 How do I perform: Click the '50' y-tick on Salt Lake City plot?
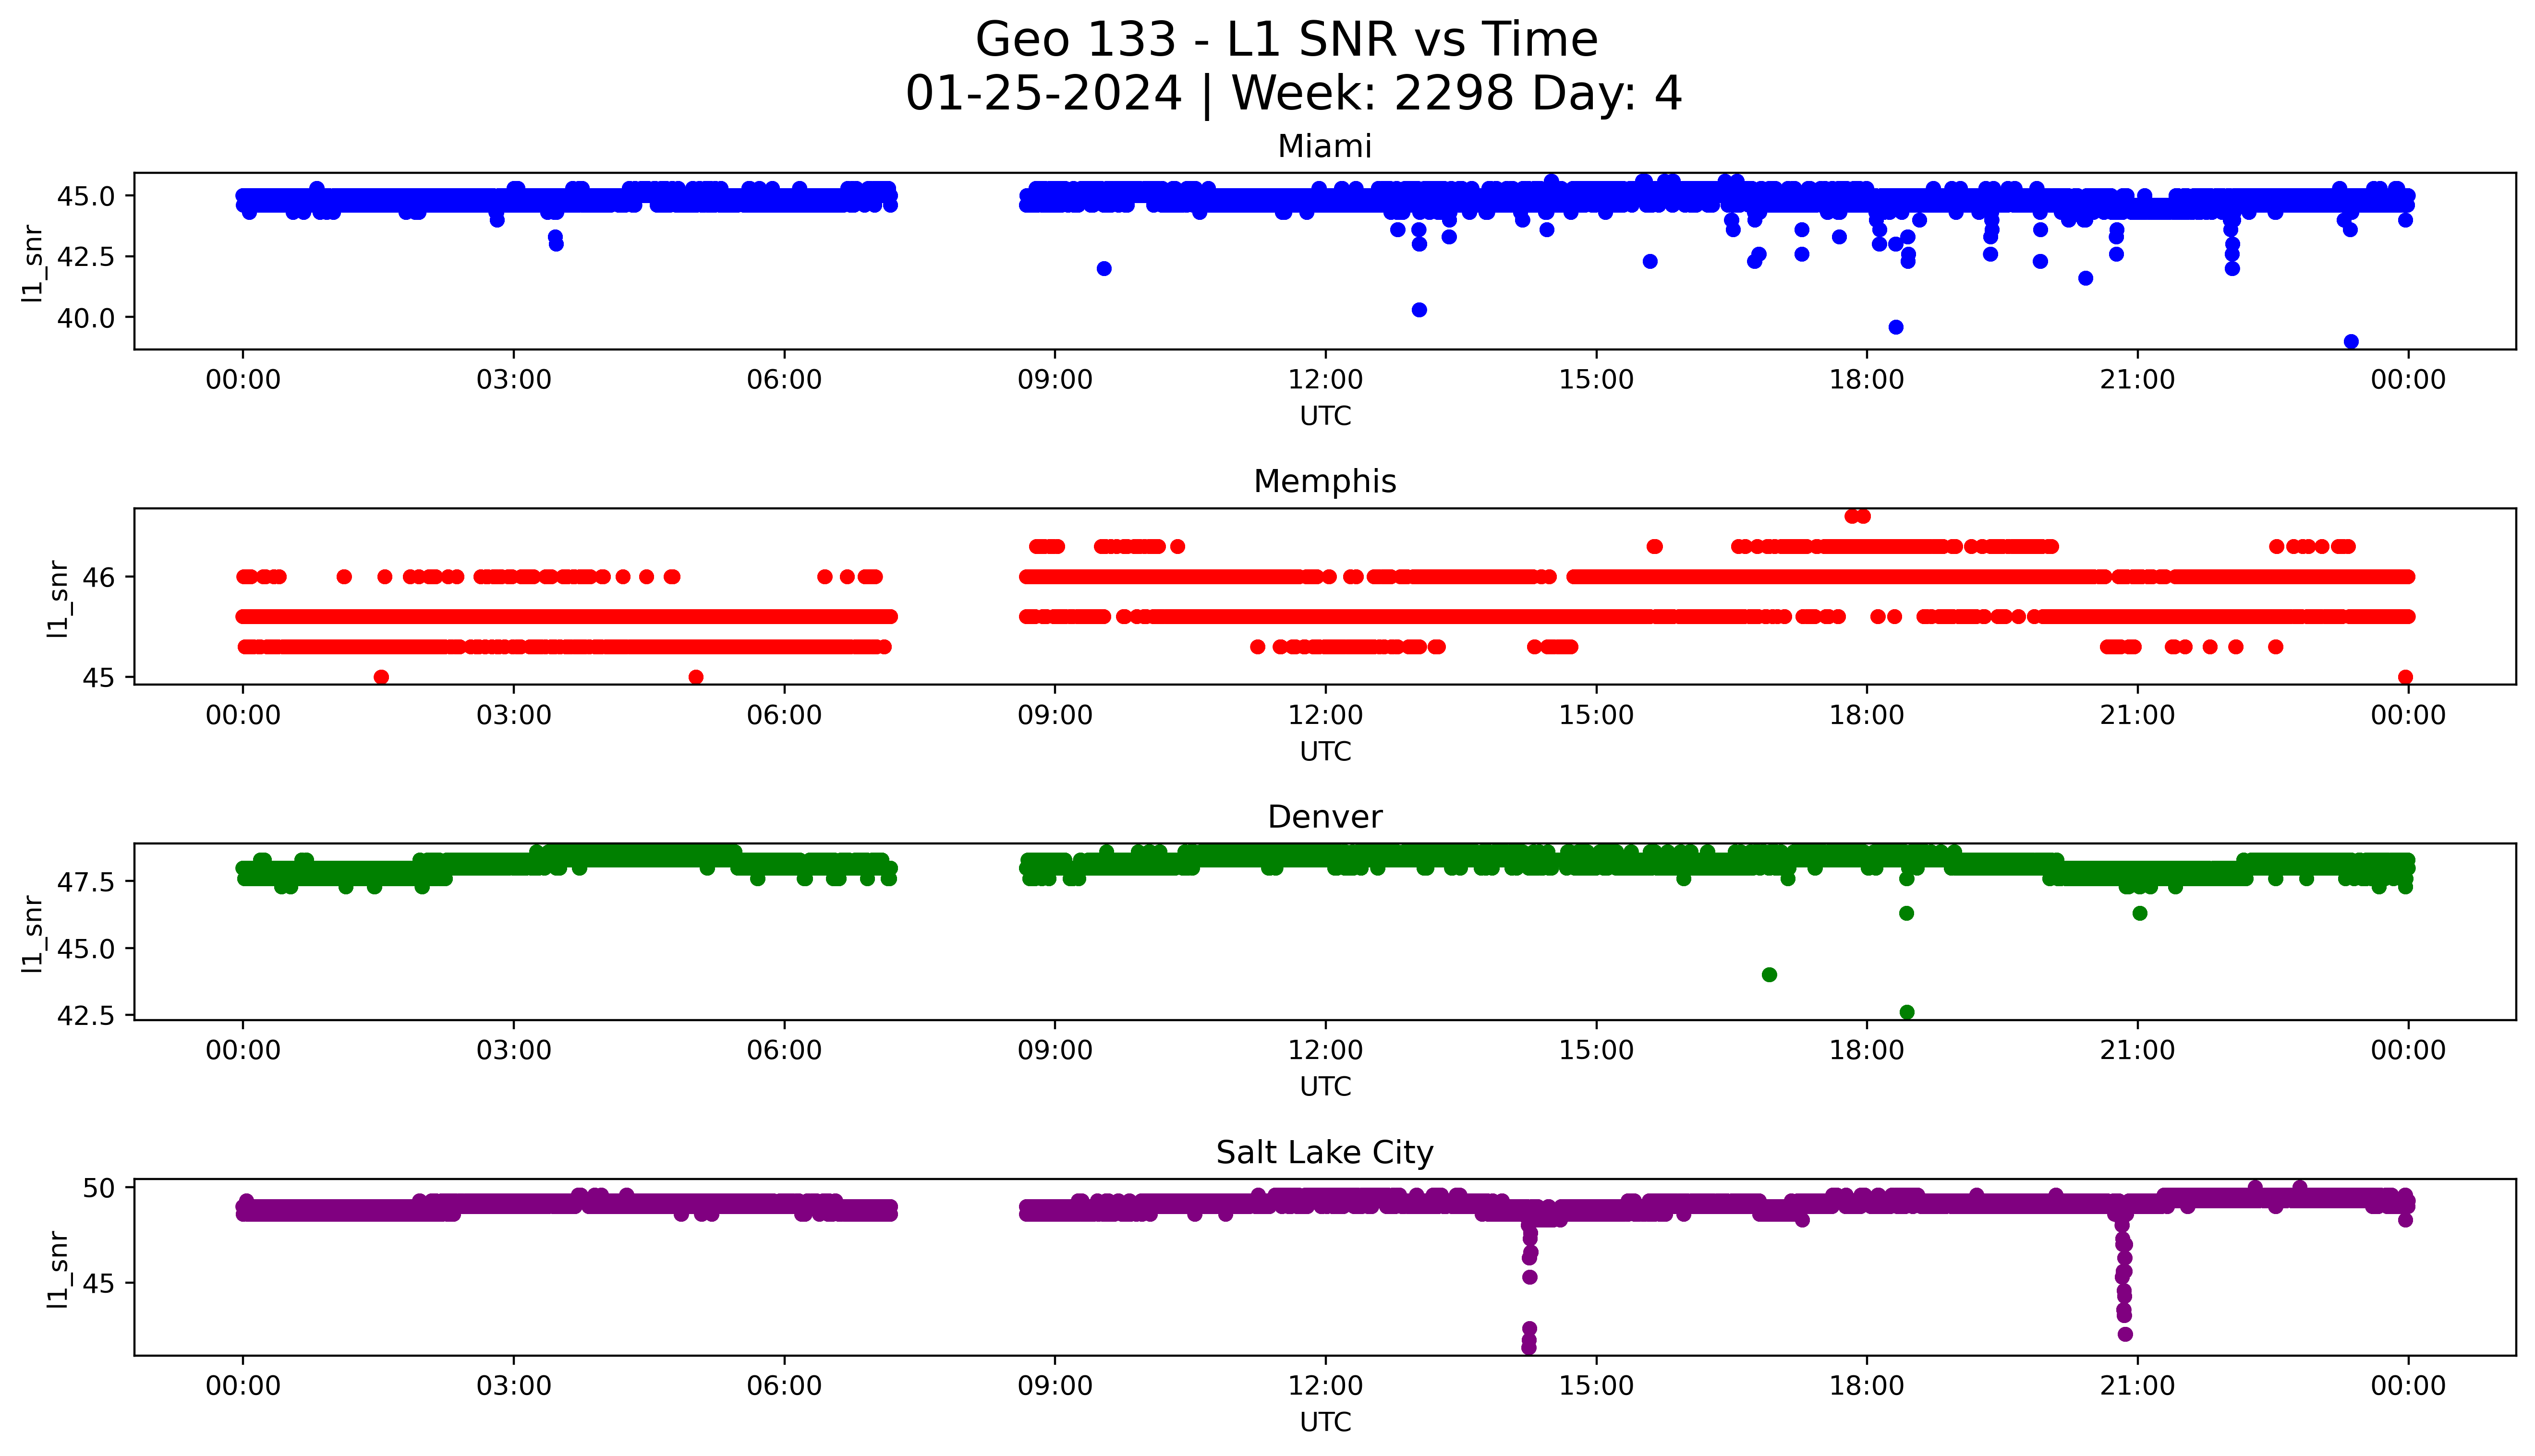point(100,1188)
